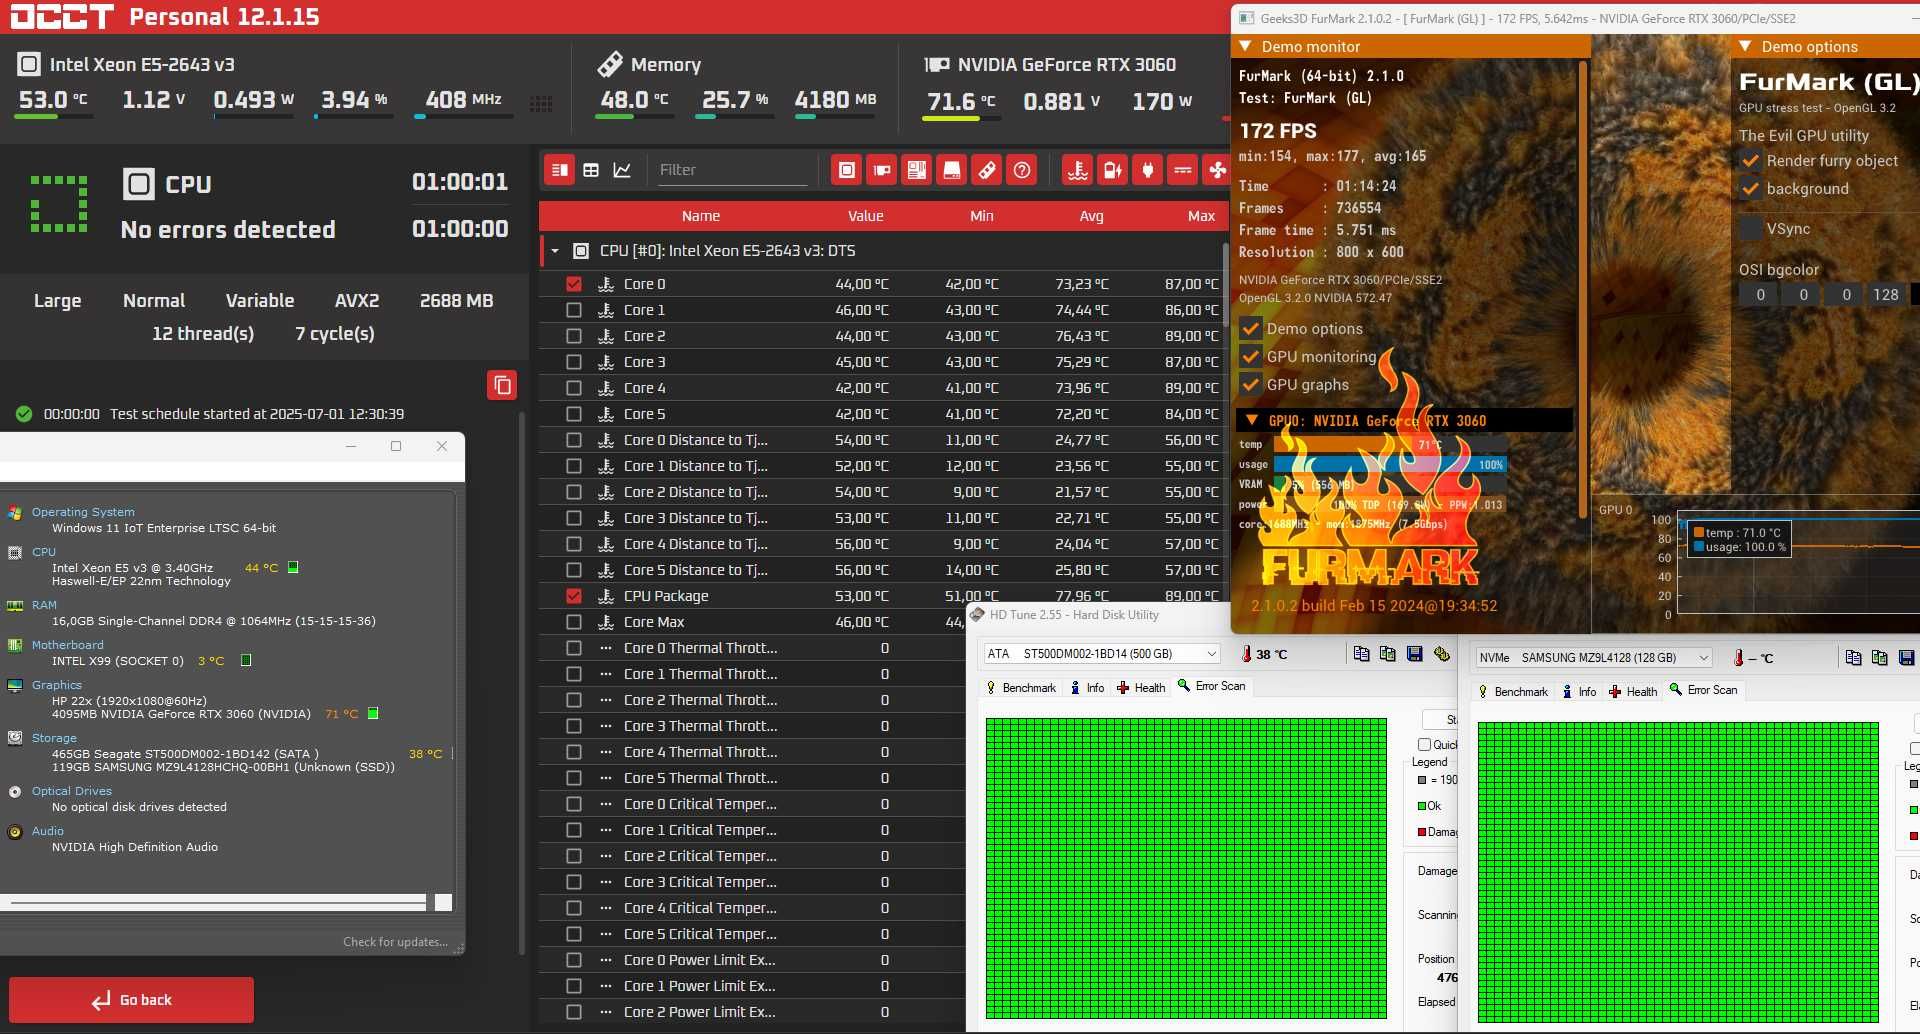Sort the sensor table by Max column header
This screenshot has height=1034, width=1920.
tap(1201, 216)
